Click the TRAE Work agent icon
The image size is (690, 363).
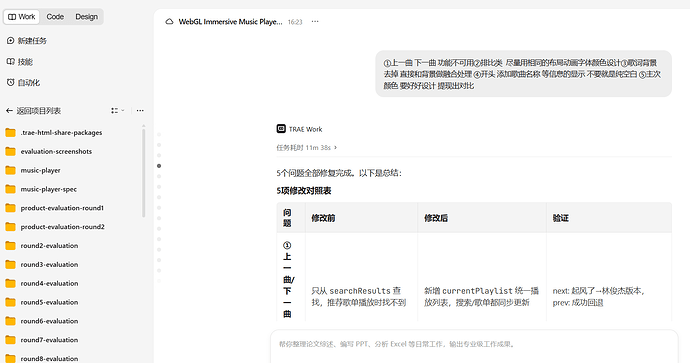281,129
